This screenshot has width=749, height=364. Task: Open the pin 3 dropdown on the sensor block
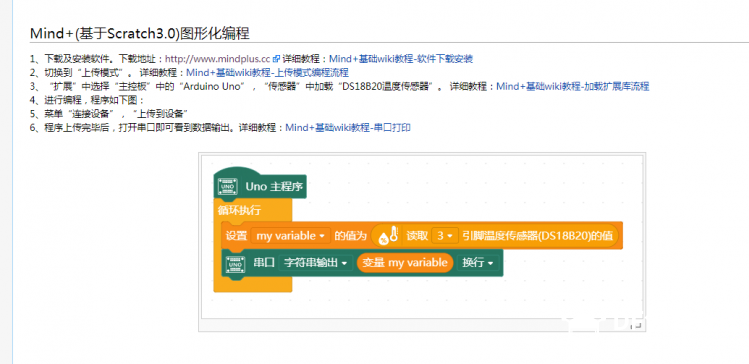pyautogui.click(x=445, y=236)
